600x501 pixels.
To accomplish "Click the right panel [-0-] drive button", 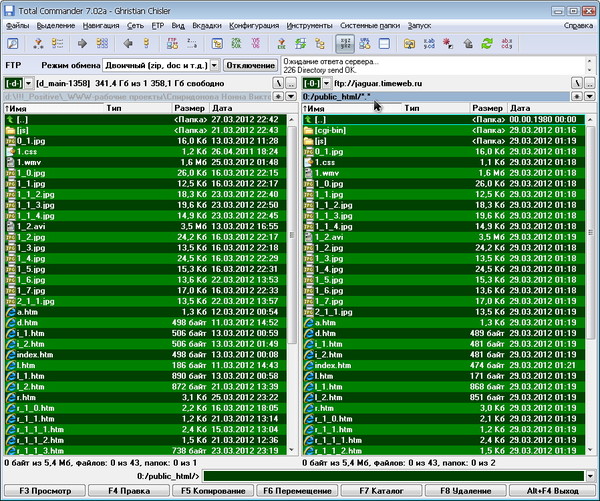I will pos(312,83).
